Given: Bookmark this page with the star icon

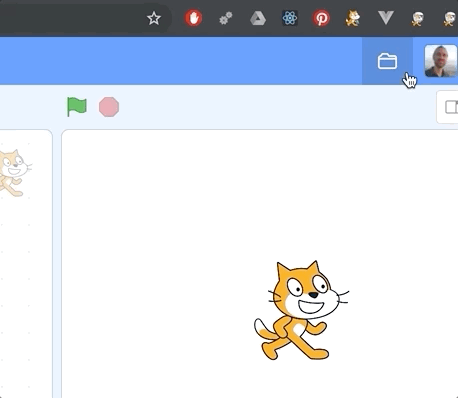Looking at the screenshot, I should (154, 18).
